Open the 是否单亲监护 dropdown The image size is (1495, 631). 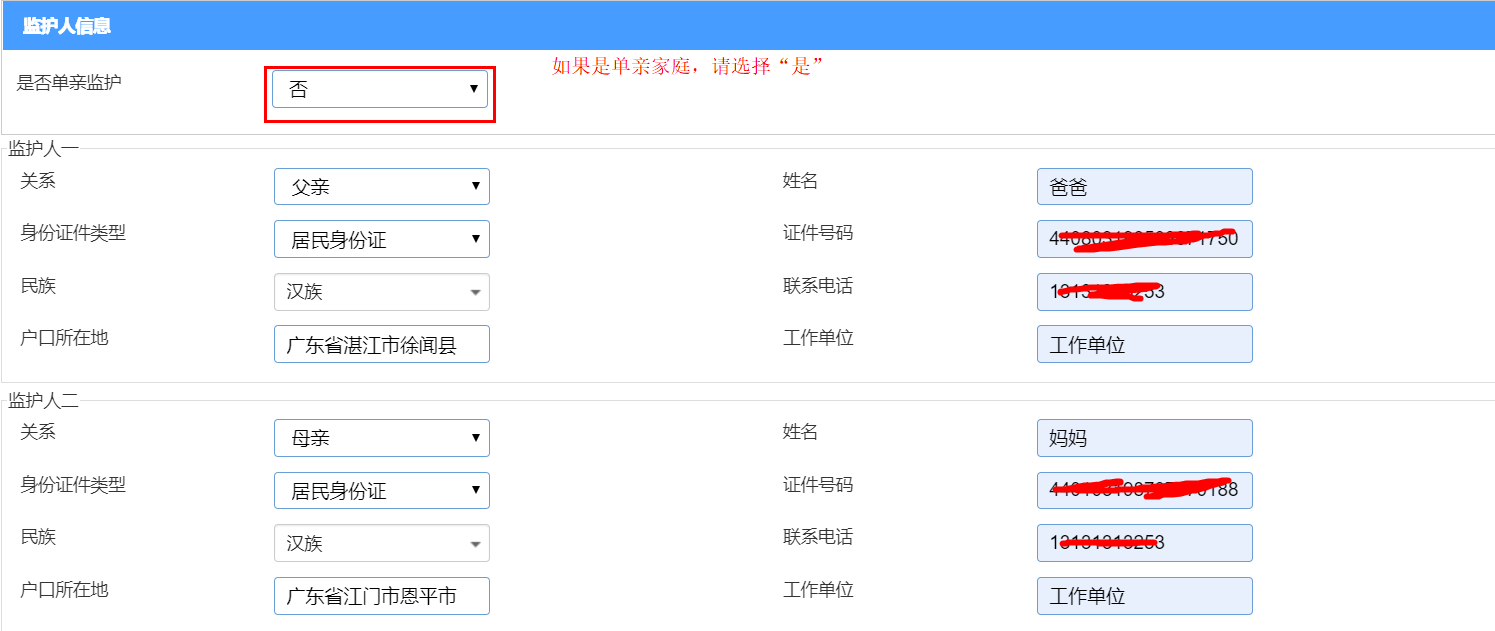coord(380,89)
